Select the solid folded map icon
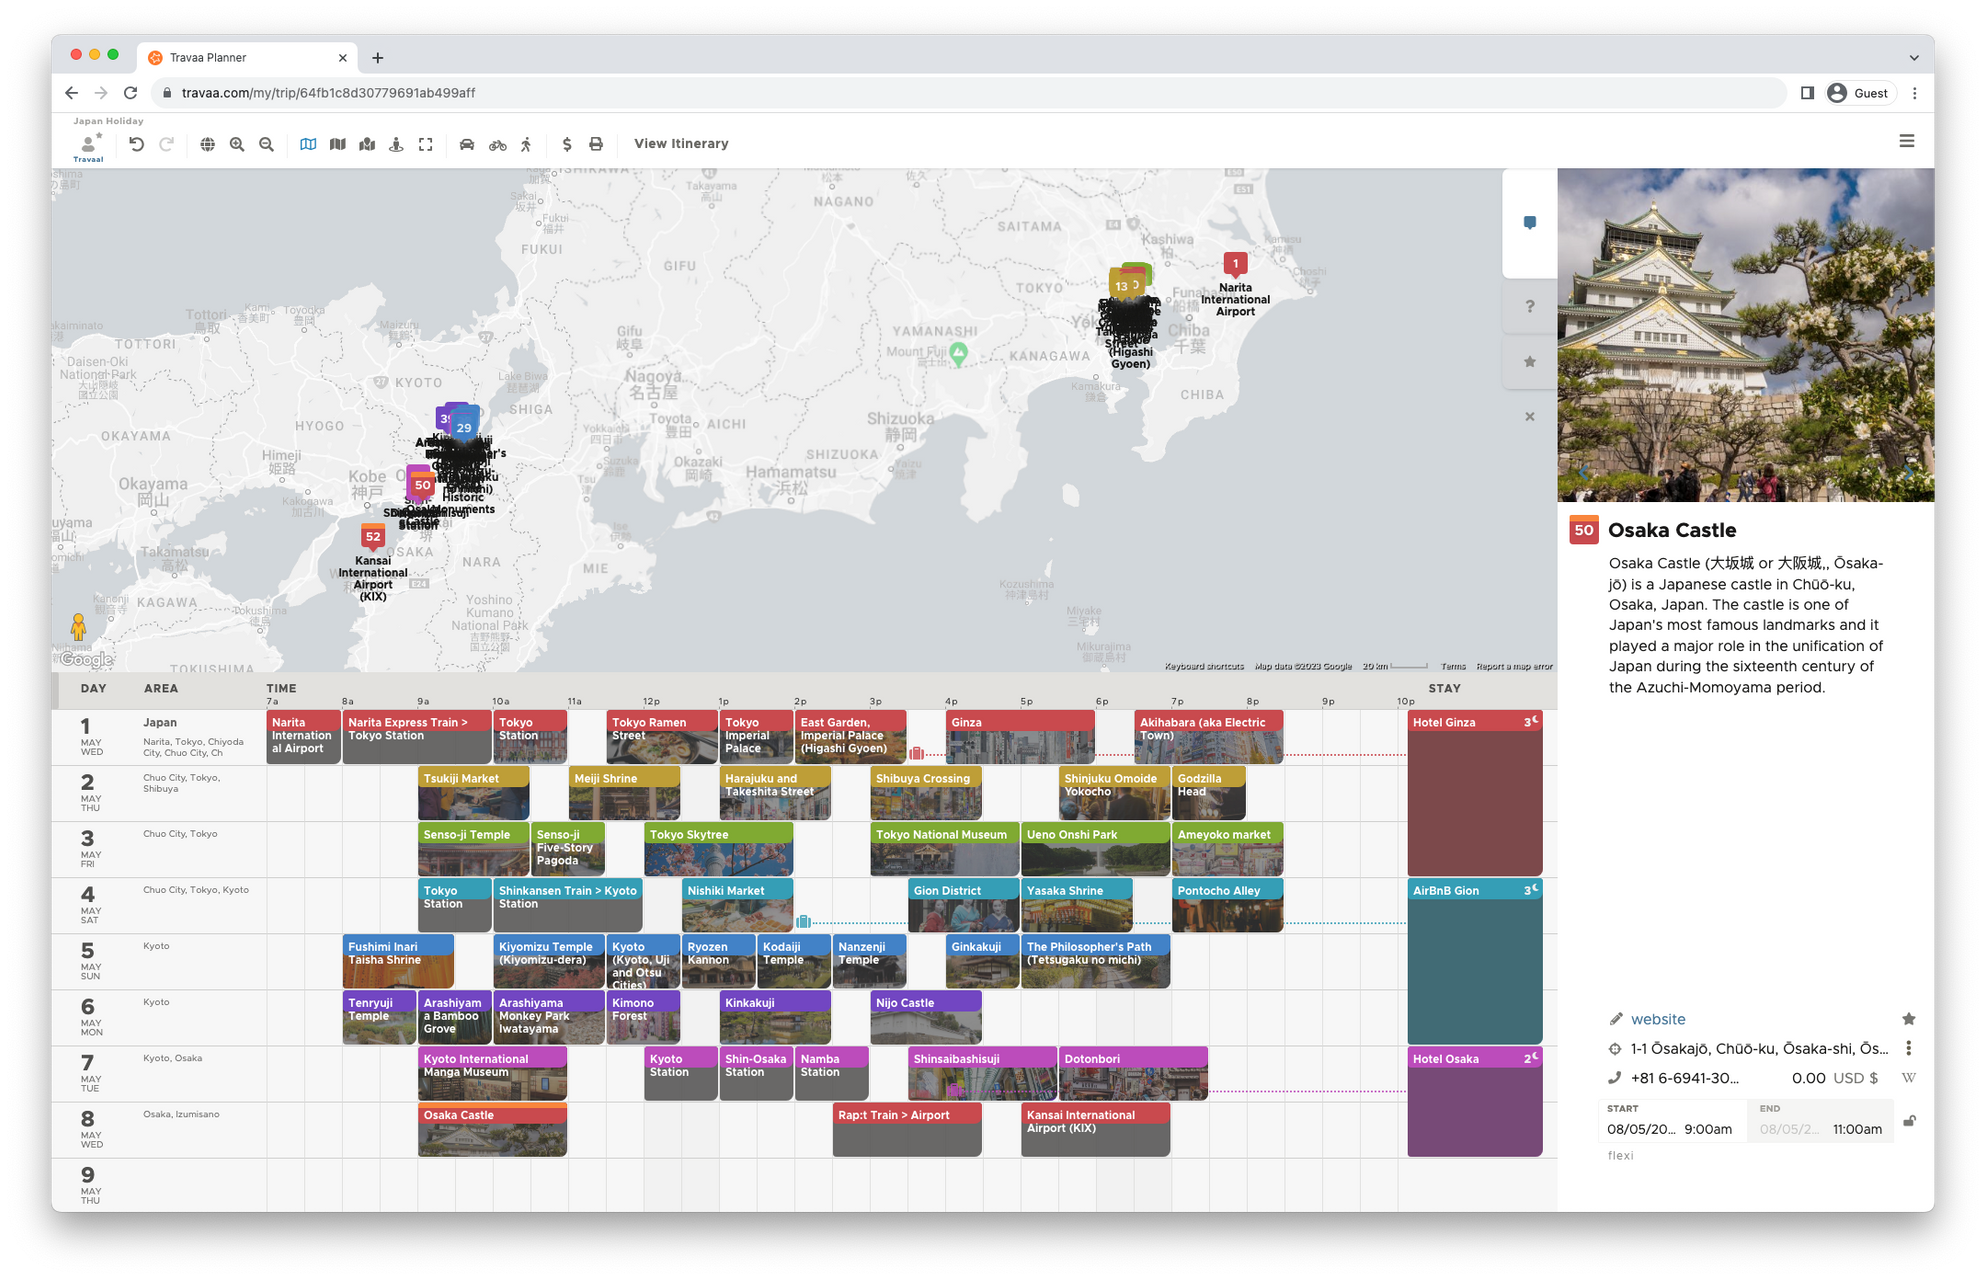The height and width of the screenshot is (1280, 1986). click(338, 144)
